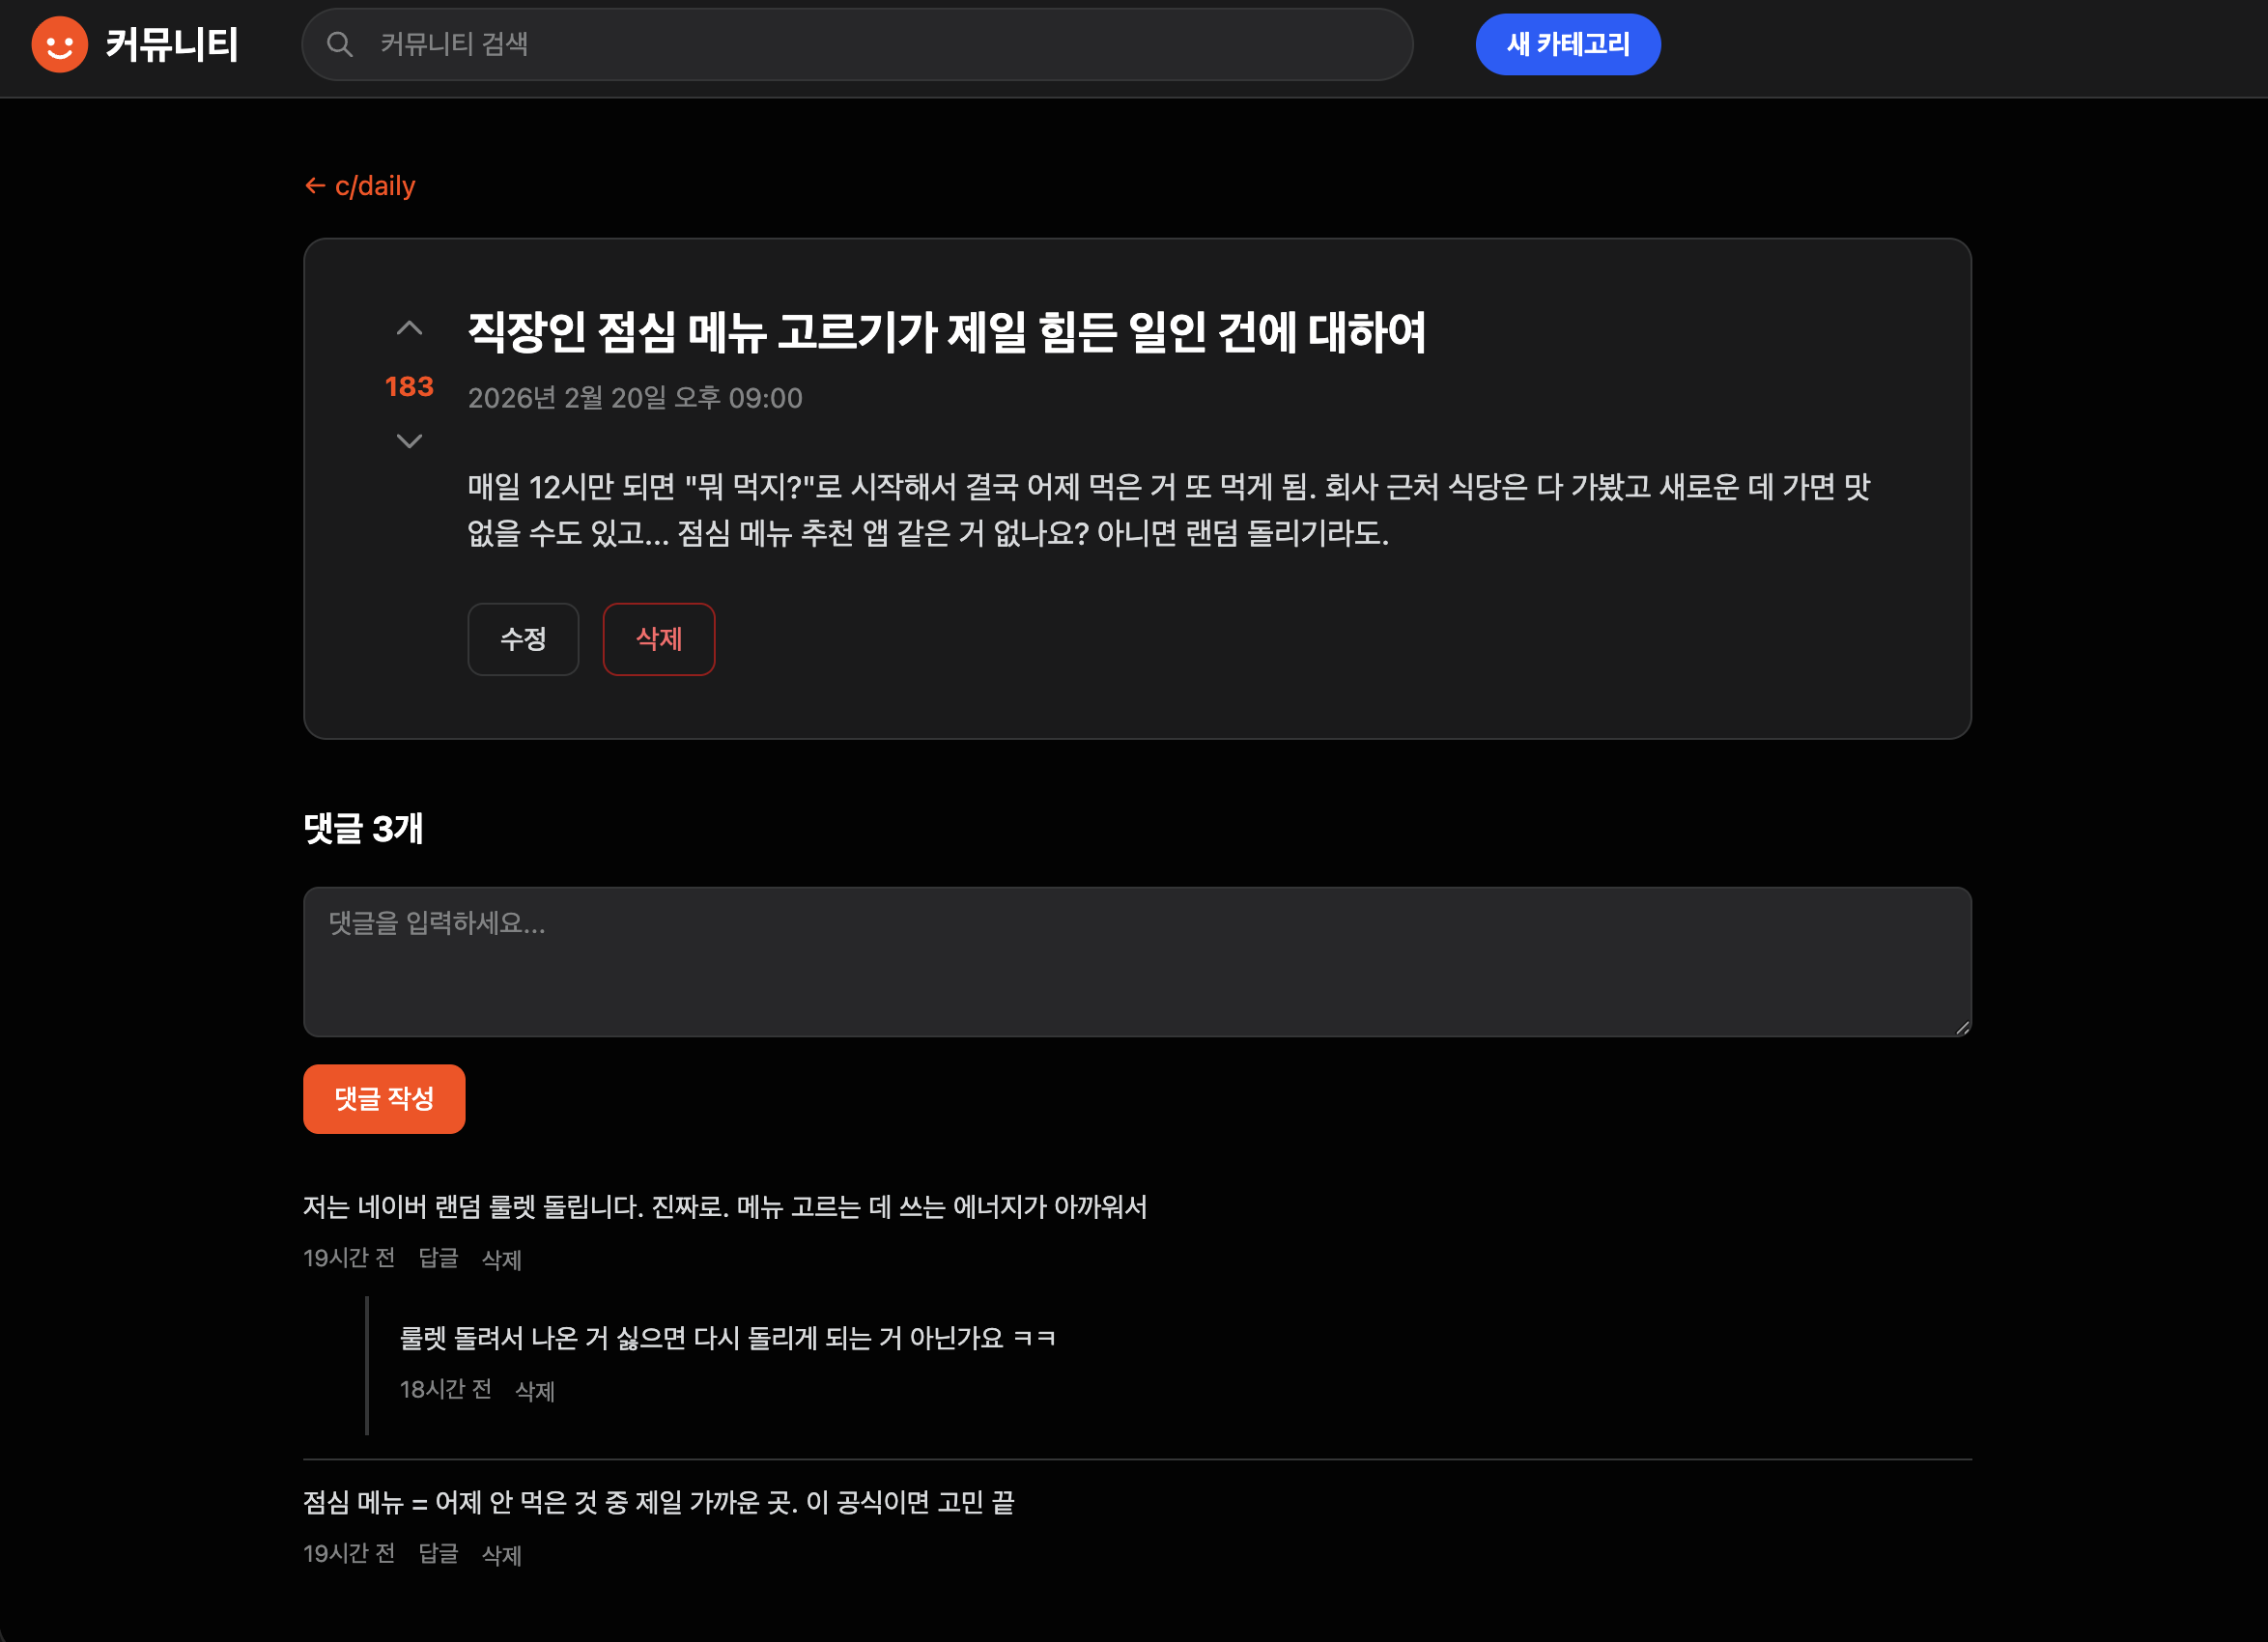Upvote the lunch menu post
This screenshot has width=2268, height=1642.
[x=408, y=327]
